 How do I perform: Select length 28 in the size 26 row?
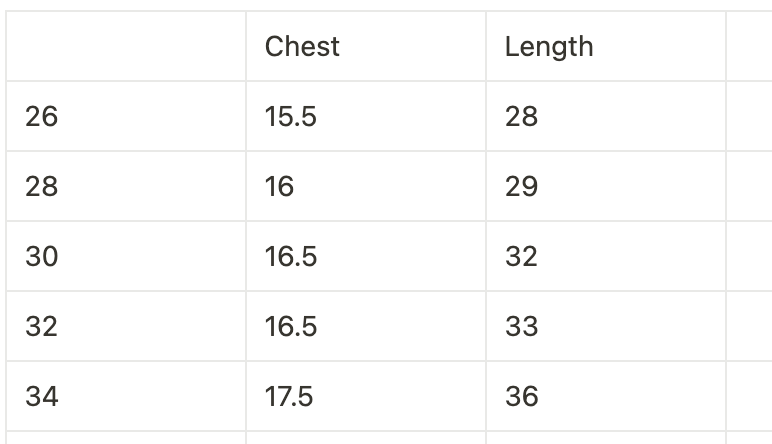[605, 117]
